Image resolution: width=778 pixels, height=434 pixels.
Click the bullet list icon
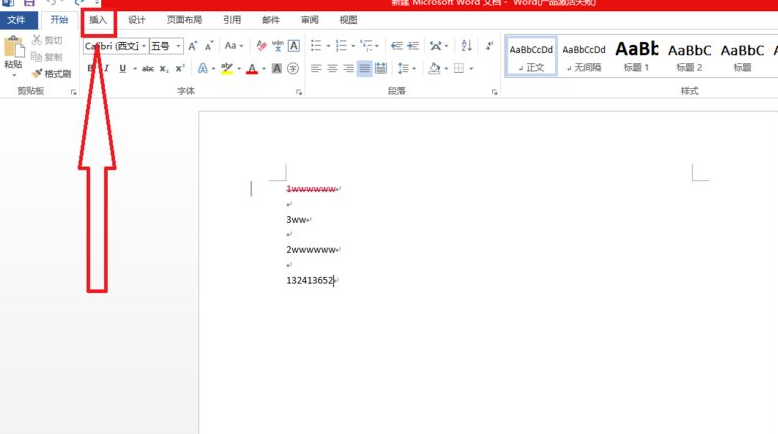[316, 46]
